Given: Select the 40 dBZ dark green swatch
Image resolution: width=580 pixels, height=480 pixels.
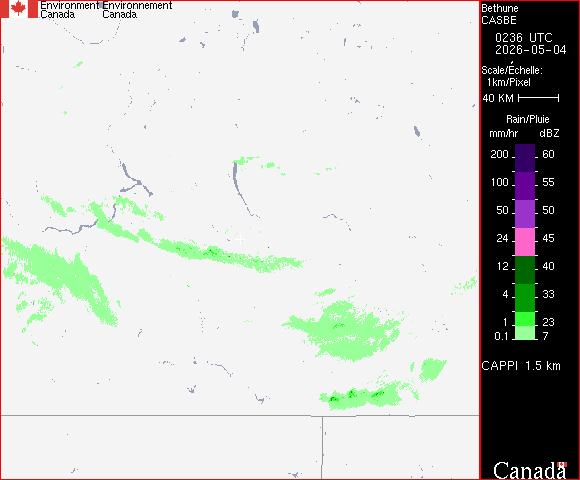Looking at the screenshot, I should click(525, 270).
